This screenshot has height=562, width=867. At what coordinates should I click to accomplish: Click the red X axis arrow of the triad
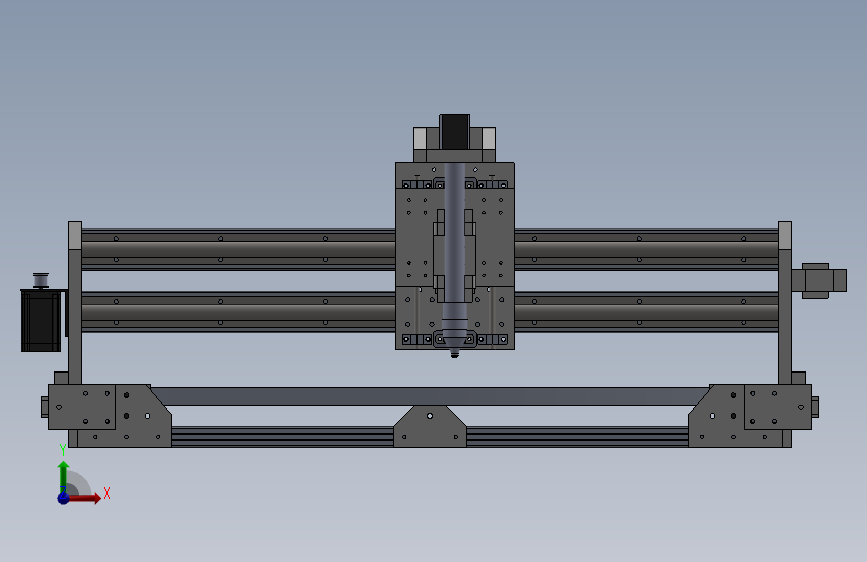tap(84, 498)
